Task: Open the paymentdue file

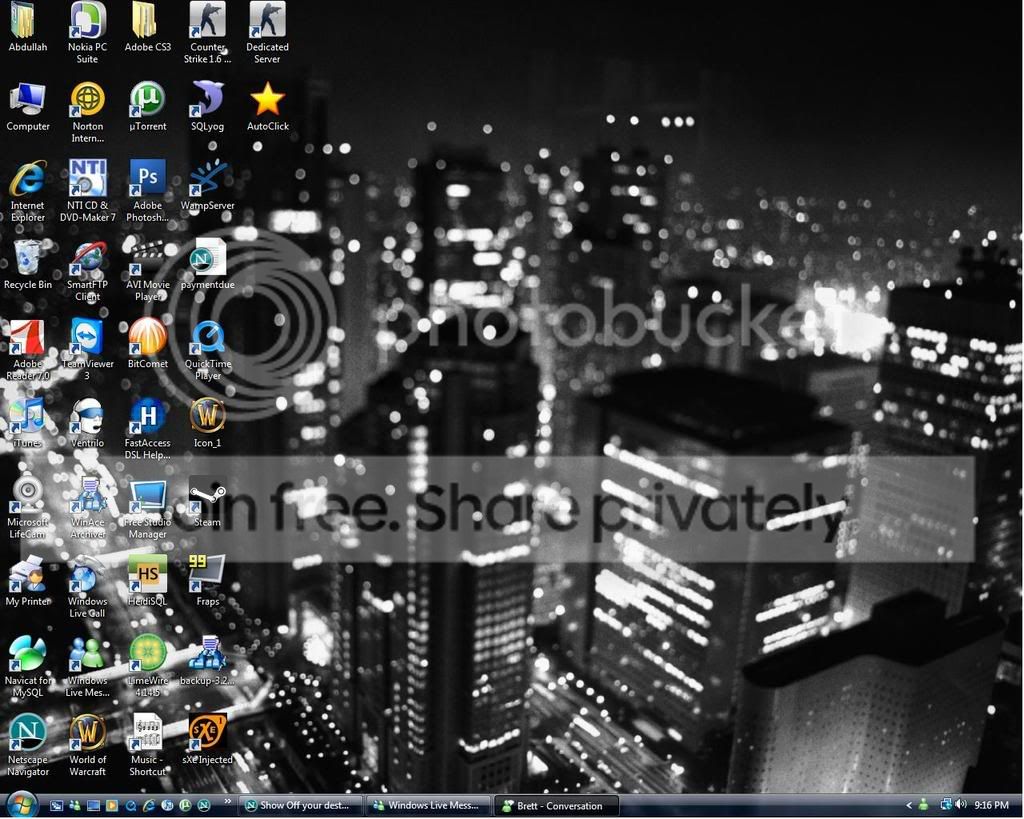Action: pyautogui.click(x=208, y=265)
